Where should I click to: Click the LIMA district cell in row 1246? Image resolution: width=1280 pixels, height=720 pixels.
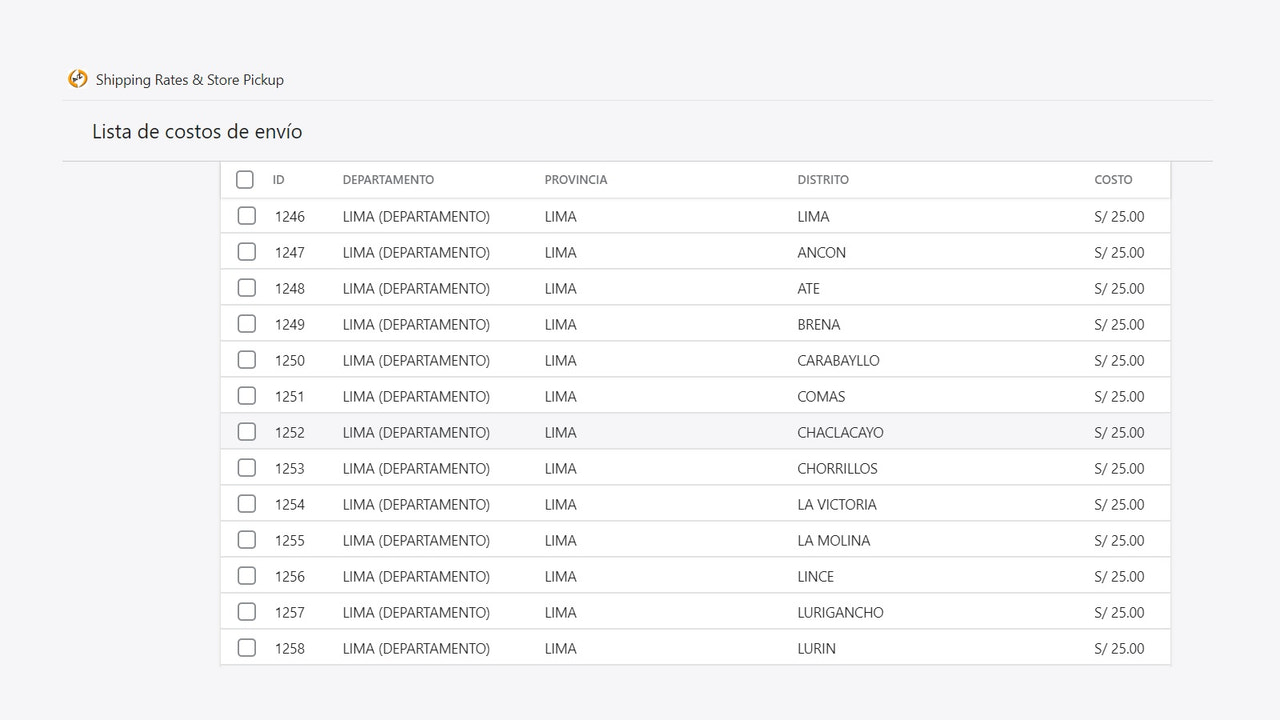pyautogui.click(x=813, y=217)
